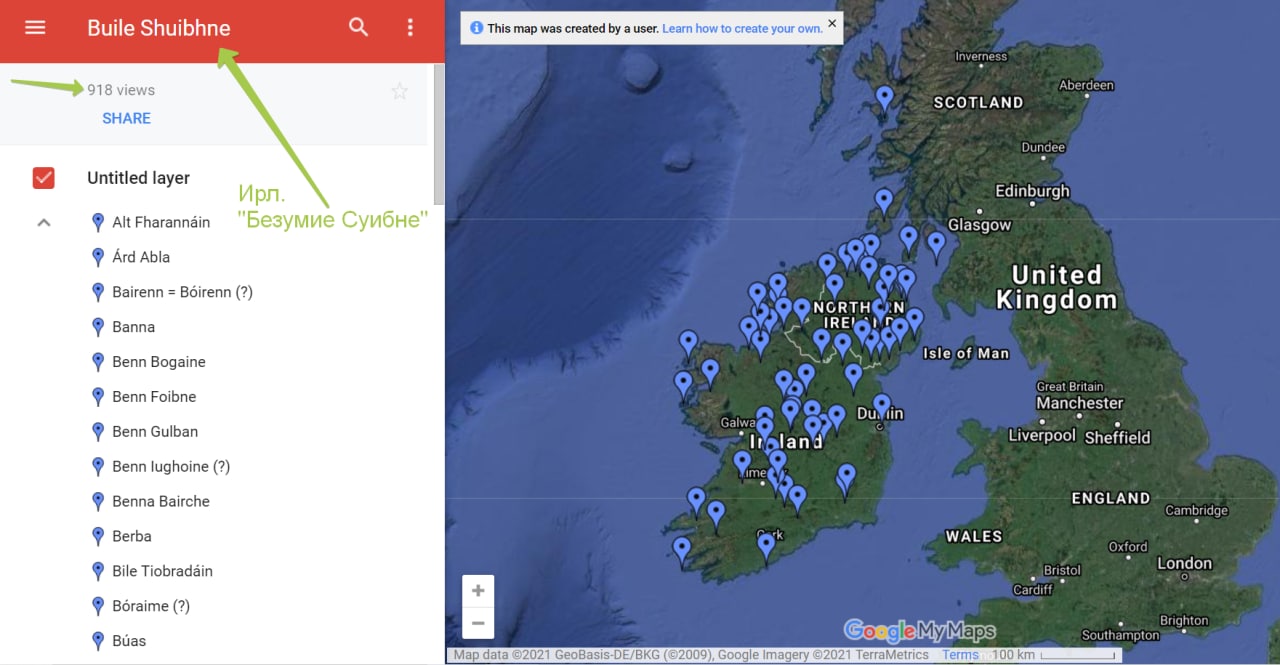Open the Bóraime (?) entry
The height and width of the screenshot is (665, 1280).
tap(151, 606)
